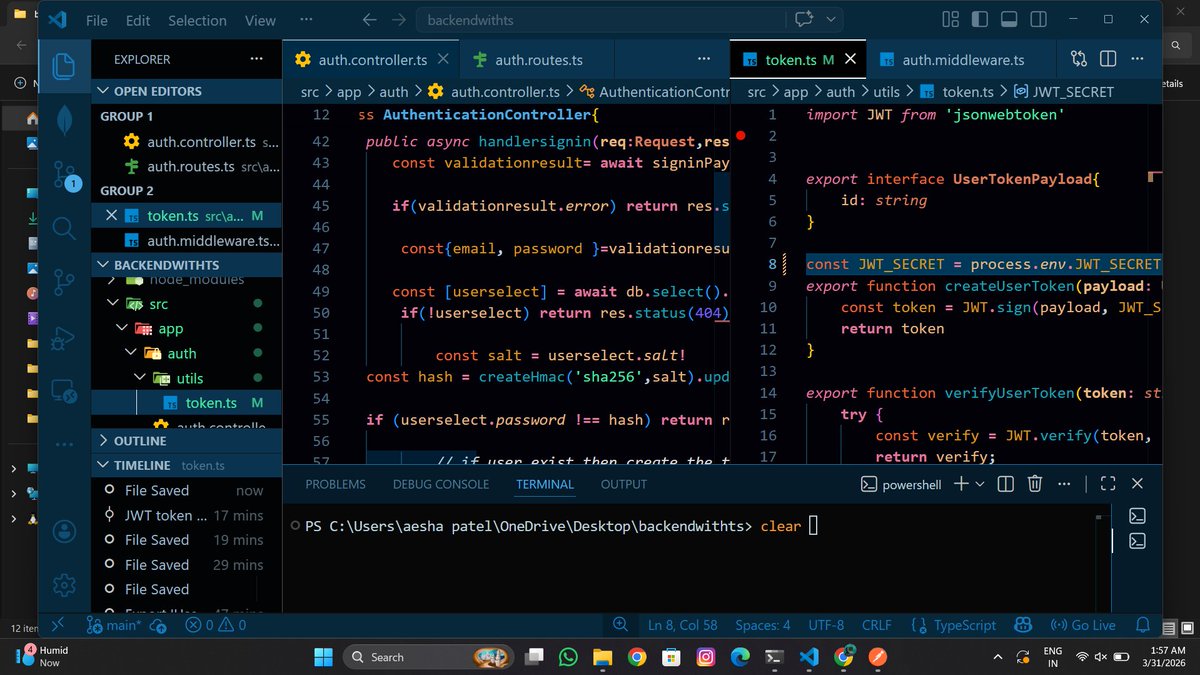Open the Explorer view in activity bar
The width and height of the screenshot is (1200, 675).
coord(64,66)
